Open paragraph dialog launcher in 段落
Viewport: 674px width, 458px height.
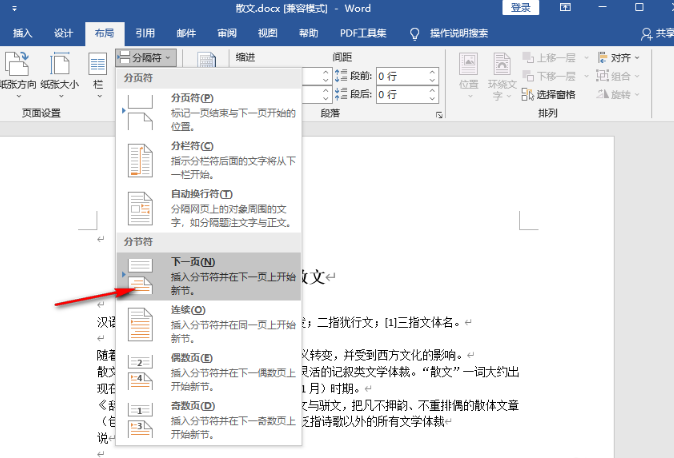click(x=439, y=114)
